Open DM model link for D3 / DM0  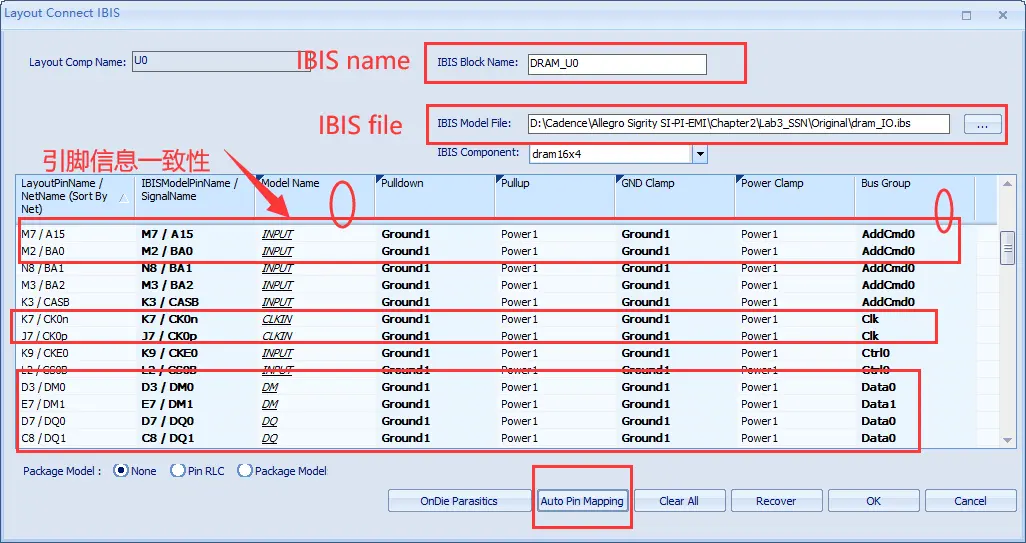270,387
